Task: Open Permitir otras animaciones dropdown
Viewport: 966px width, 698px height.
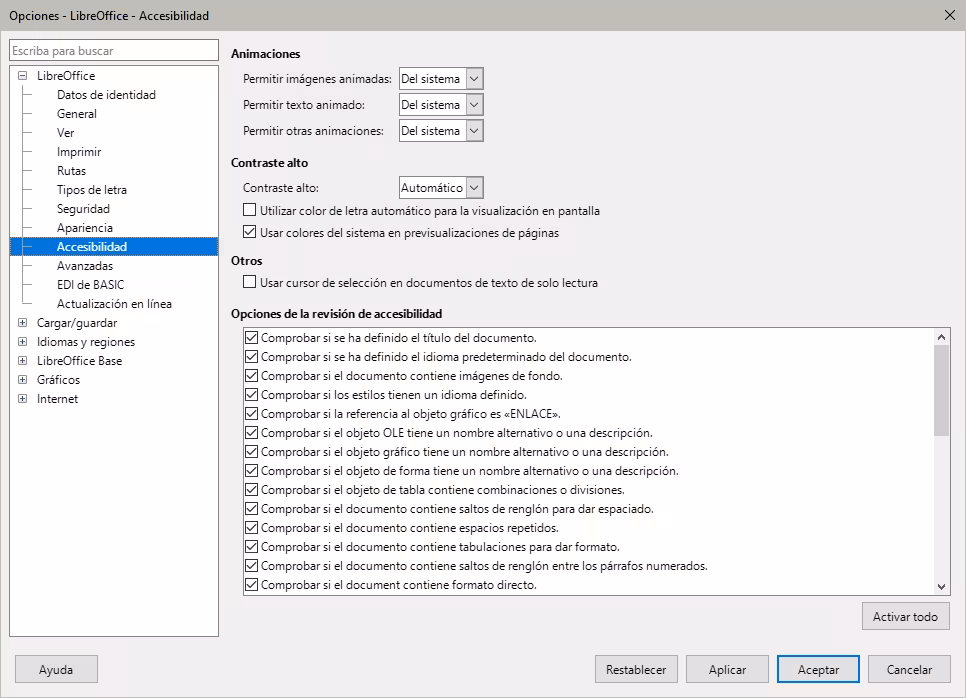Action: 441,131
